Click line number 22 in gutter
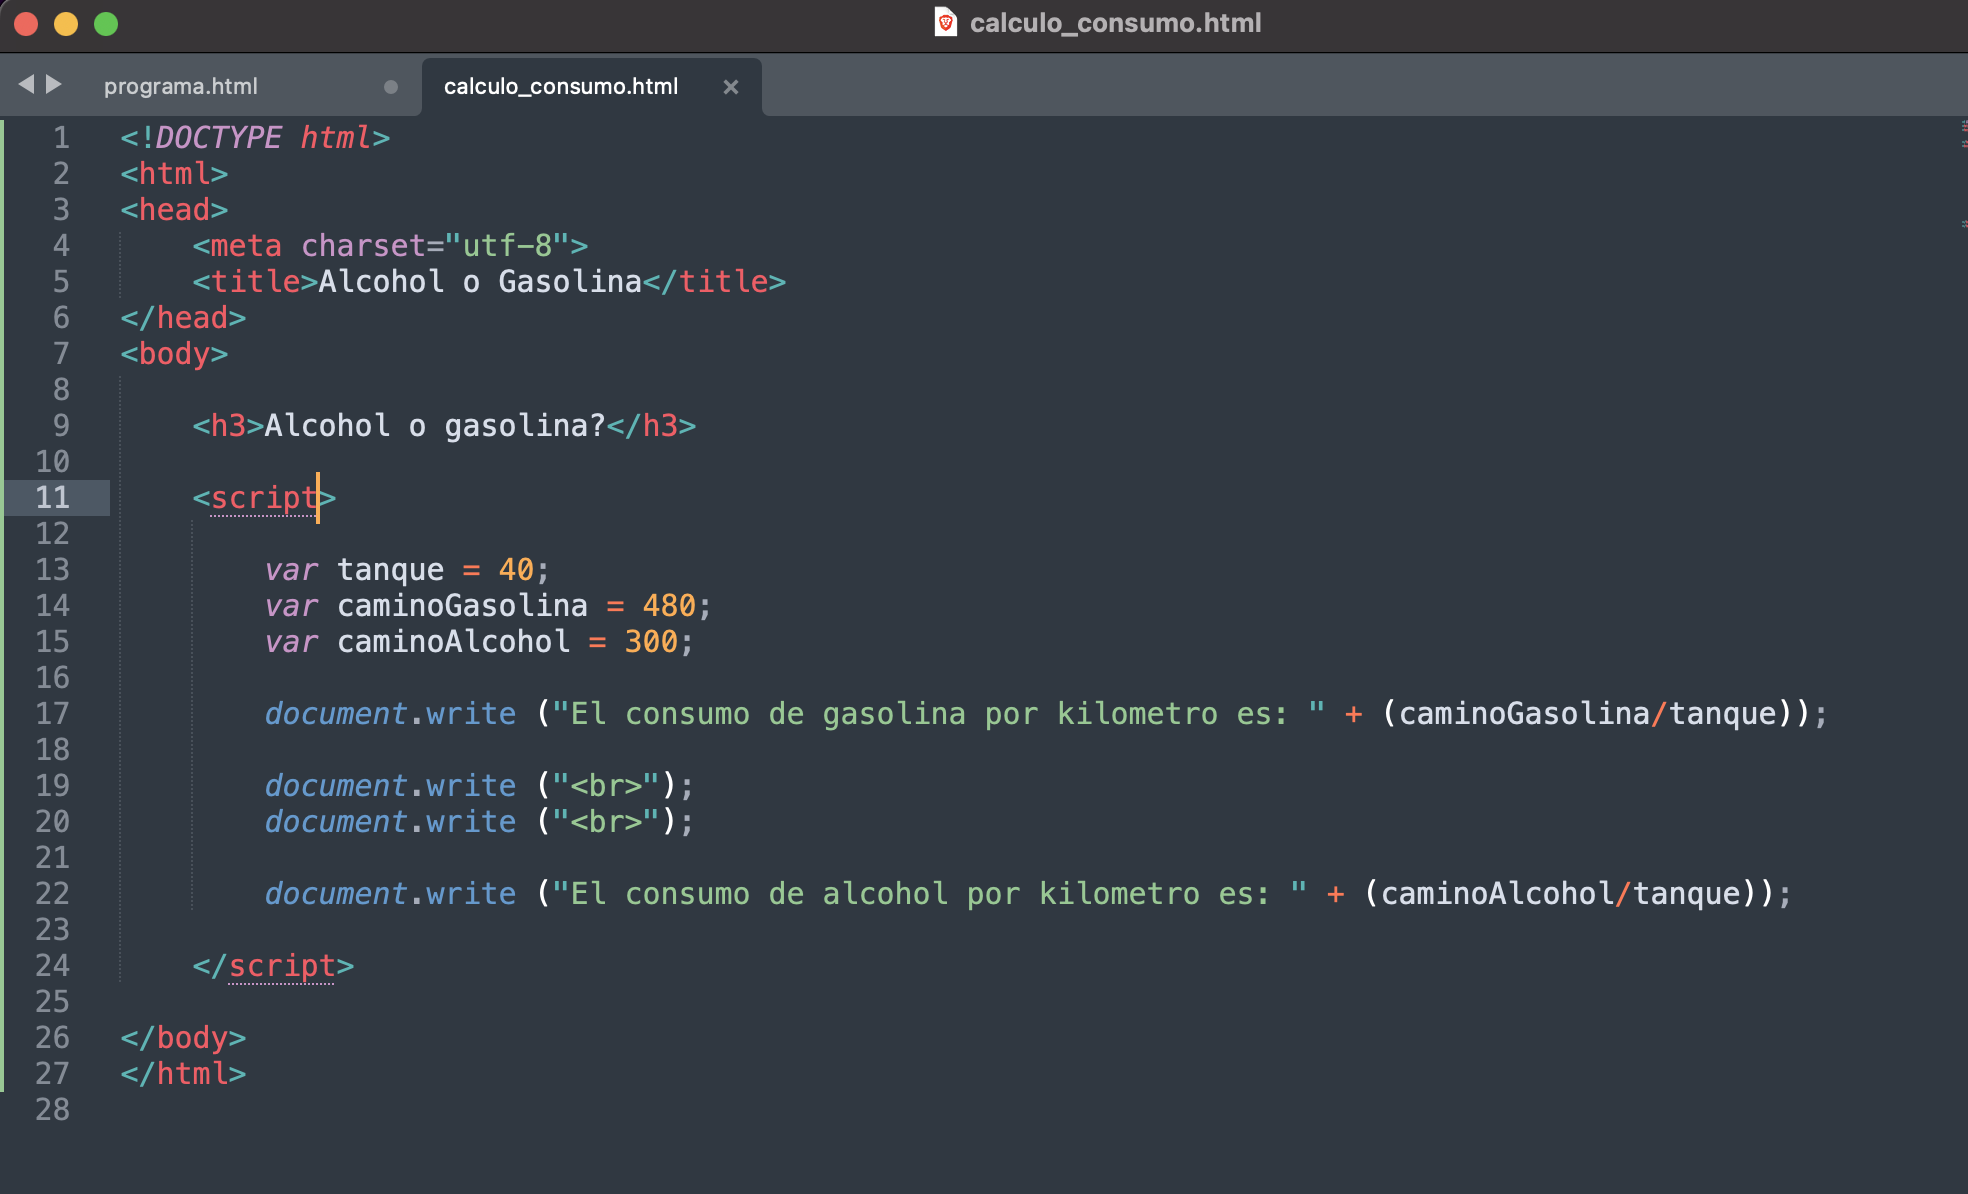Screen dimensions: 1968x1194 pos(53,893)
